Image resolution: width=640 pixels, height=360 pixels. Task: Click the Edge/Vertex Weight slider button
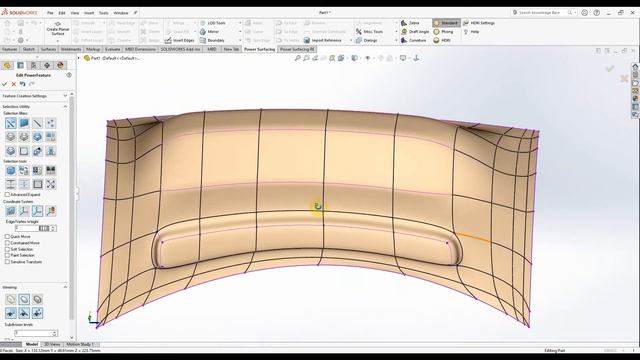pyautogui.click(x=44, y=228)
